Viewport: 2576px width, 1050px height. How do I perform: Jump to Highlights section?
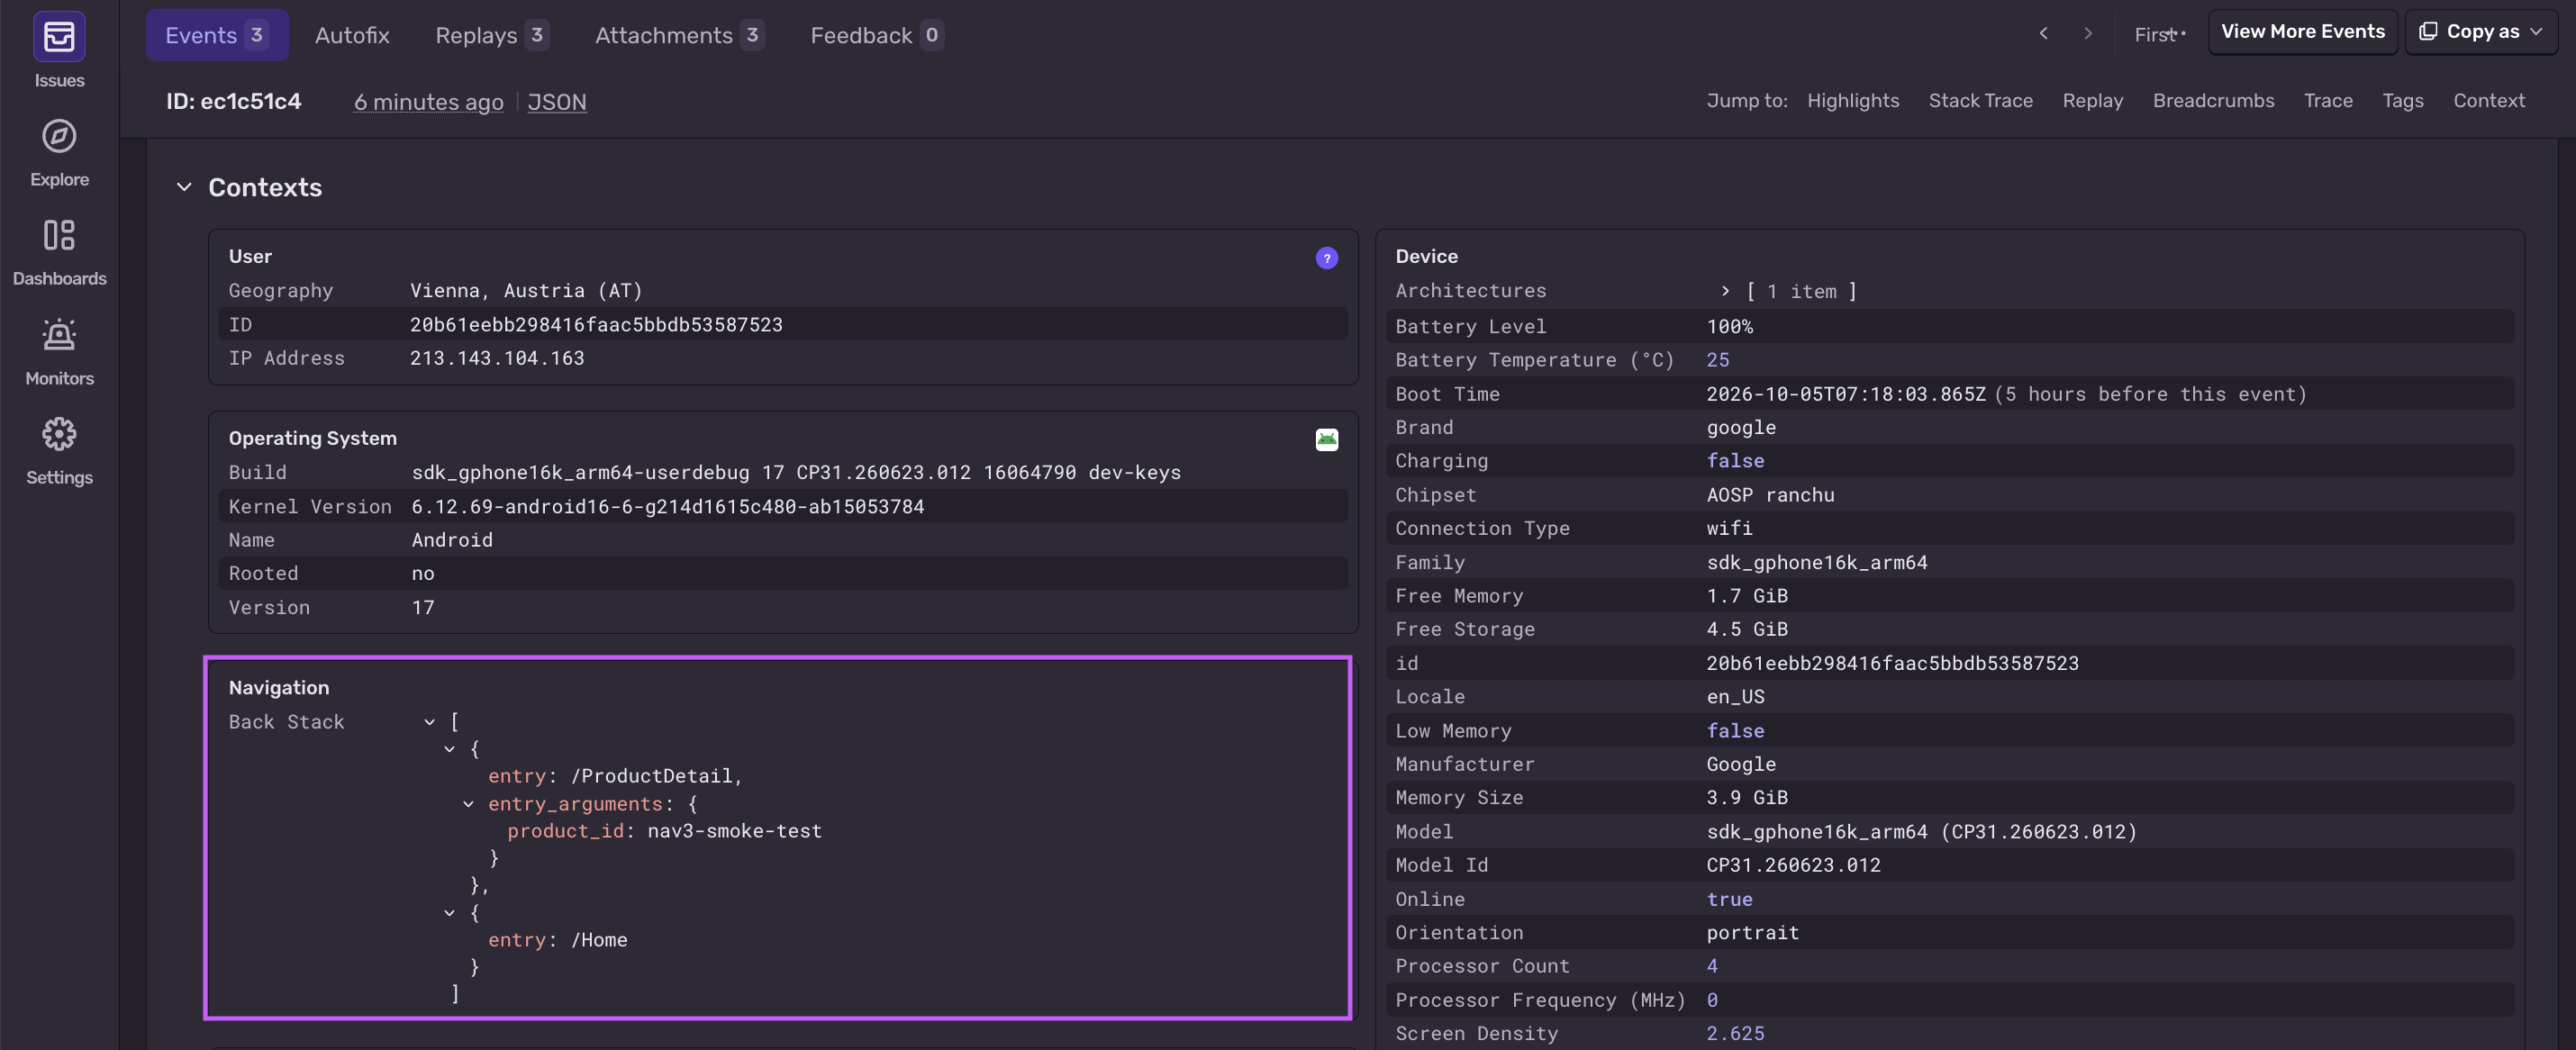coord(1852,101)
